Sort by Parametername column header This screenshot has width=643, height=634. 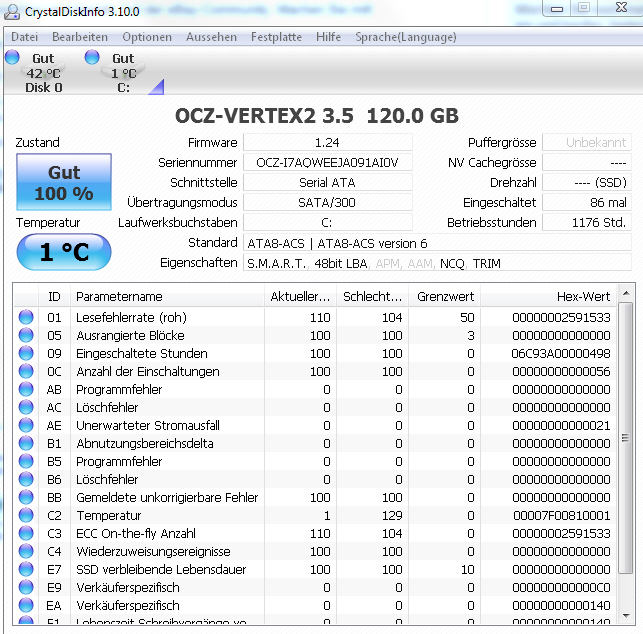(x=167, y=296)
